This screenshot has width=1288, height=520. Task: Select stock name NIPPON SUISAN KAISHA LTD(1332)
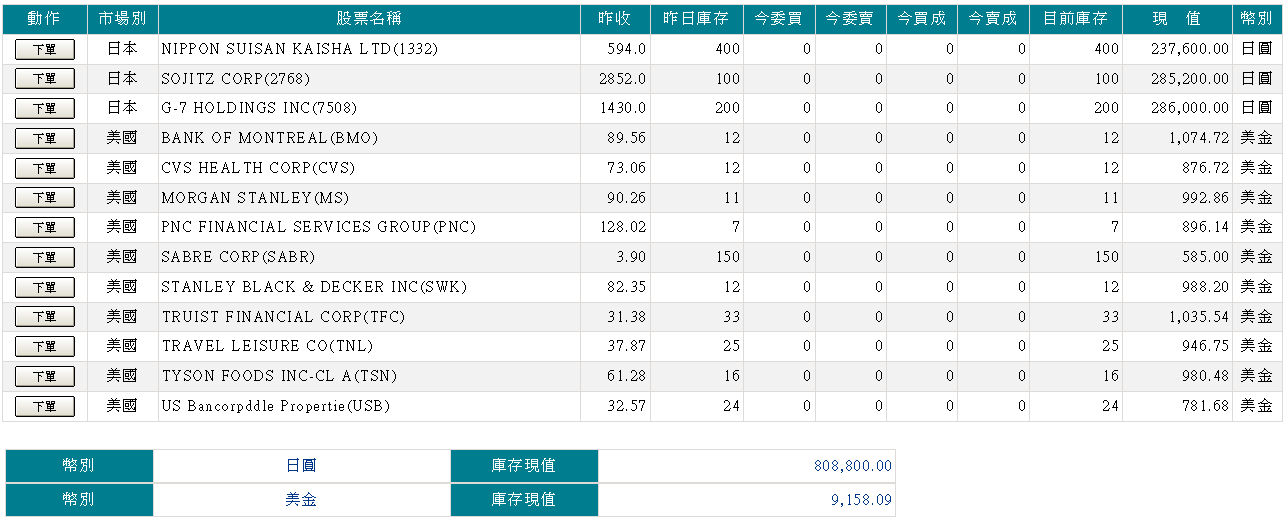coord(300,49)
